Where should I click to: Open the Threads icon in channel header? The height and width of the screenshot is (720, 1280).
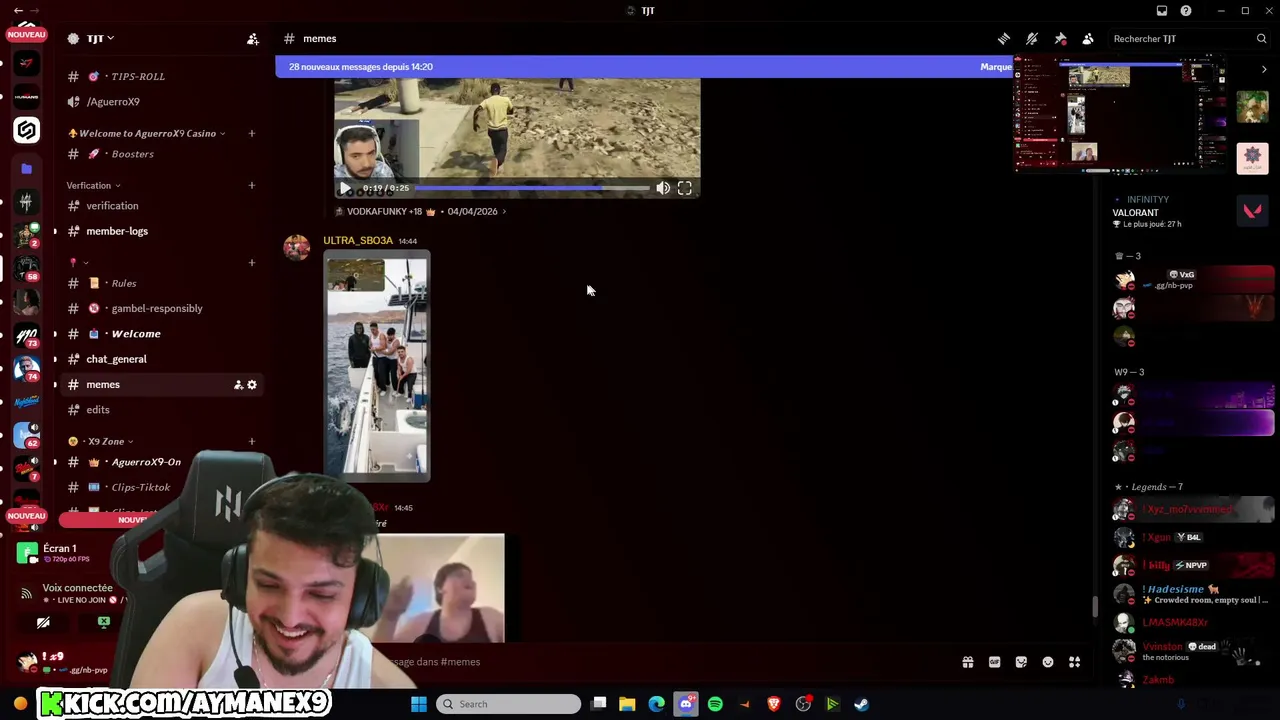1004,39
